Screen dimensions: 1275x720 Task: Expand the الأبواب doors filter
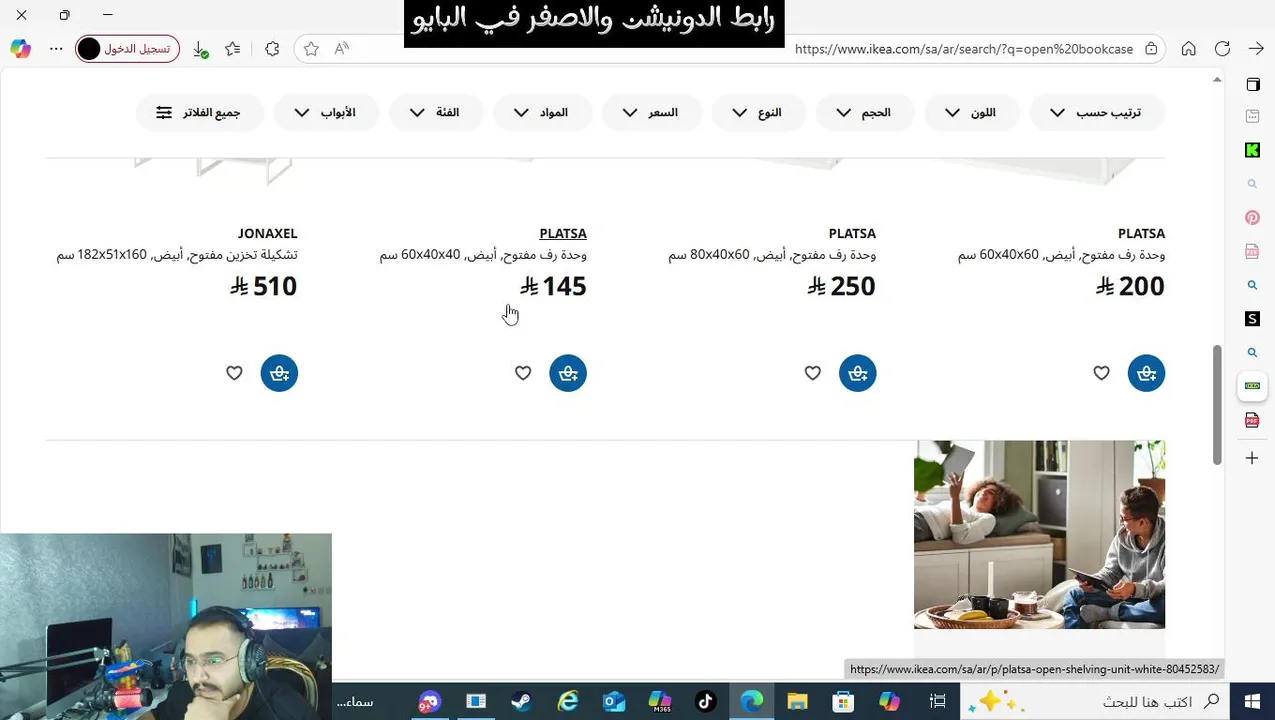[x=327, y=113]
